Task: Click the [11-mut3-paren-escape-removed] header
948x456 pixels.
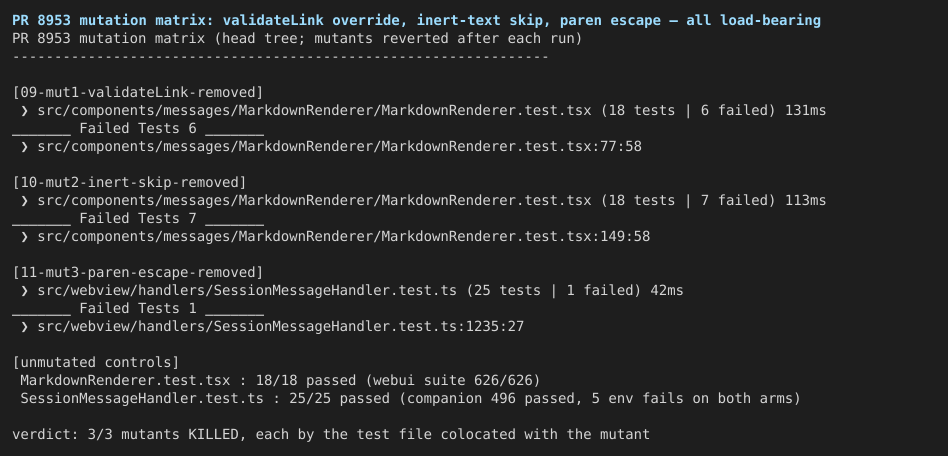Action: [x=138, y=272]
